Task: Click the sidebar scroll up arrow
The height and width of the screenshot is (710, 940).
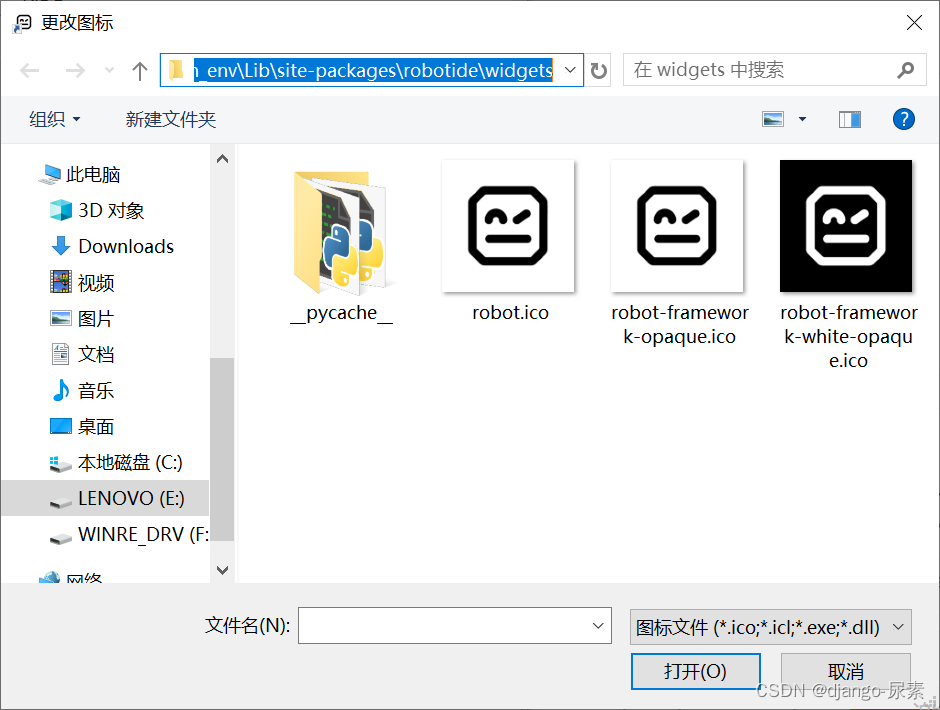Action: pyautogui.click(x=222, y=159)
